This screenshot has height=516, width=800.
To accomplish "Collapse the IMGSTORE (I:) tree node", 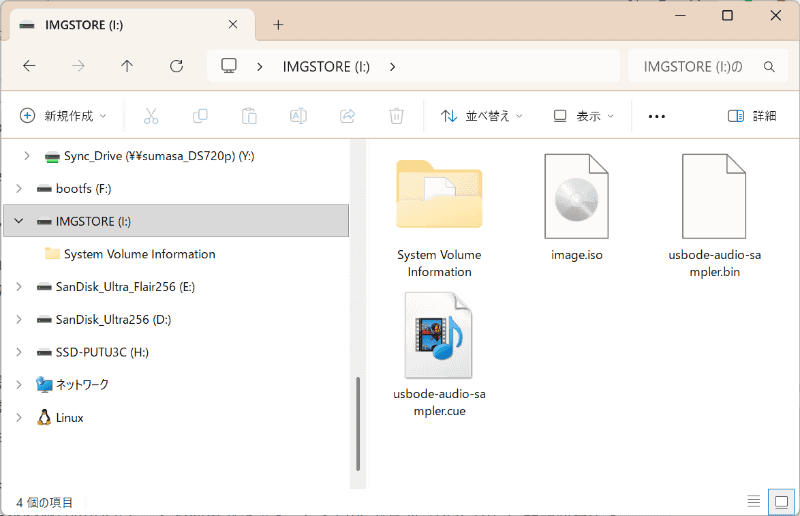I will pyautogui.click(x=19, y=221).
